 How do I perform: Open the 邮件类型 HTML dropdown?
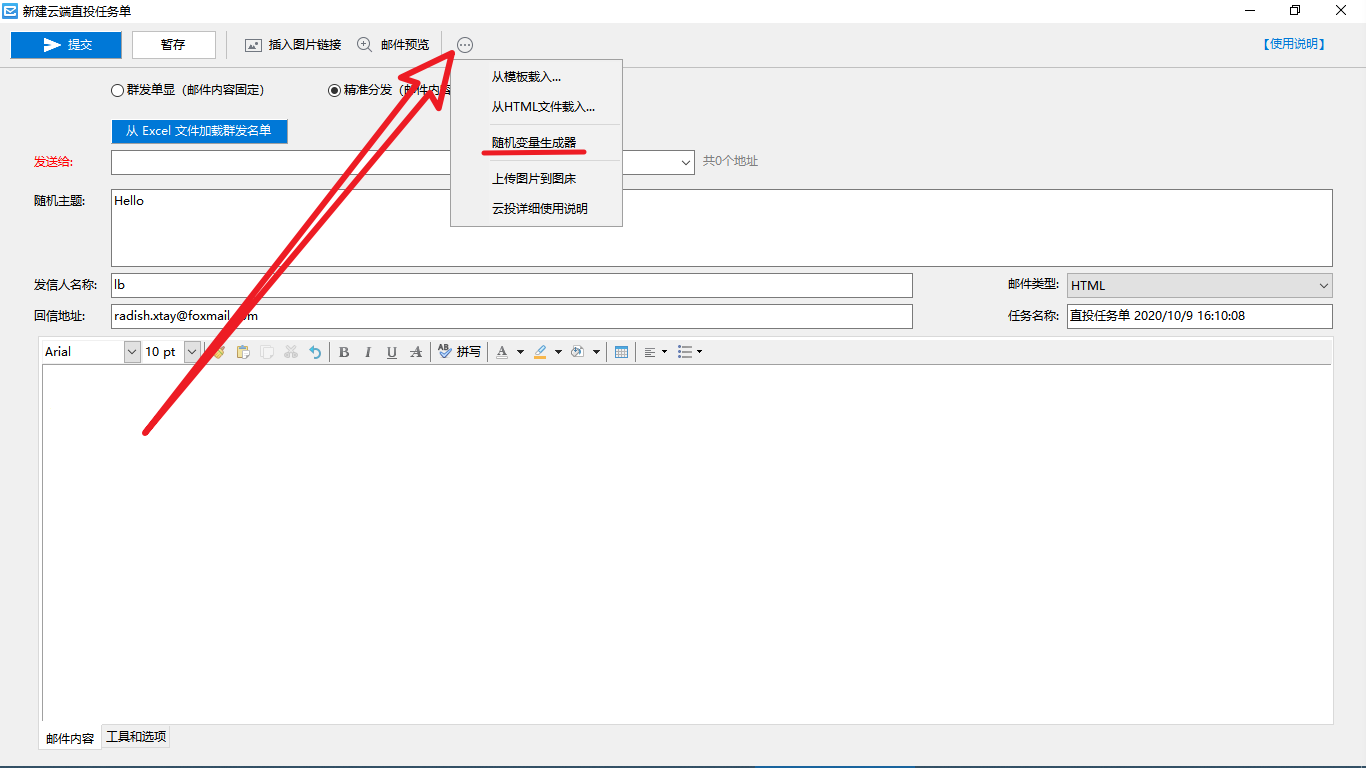[x=1200, y=285]
